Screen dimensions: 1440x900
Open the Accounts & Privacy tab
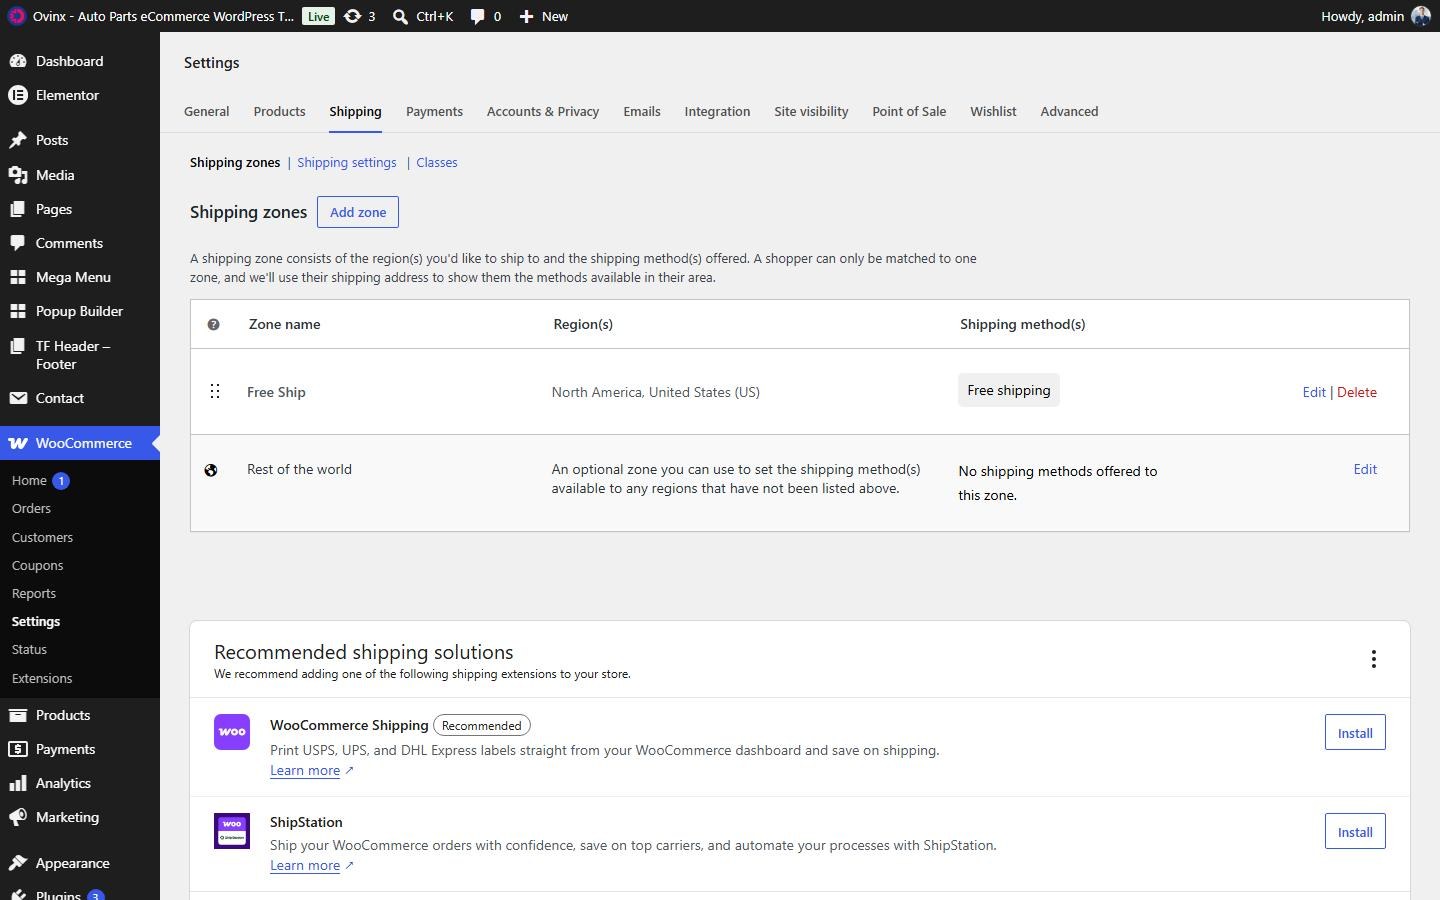pyautogui.click(x=543, y=111)
